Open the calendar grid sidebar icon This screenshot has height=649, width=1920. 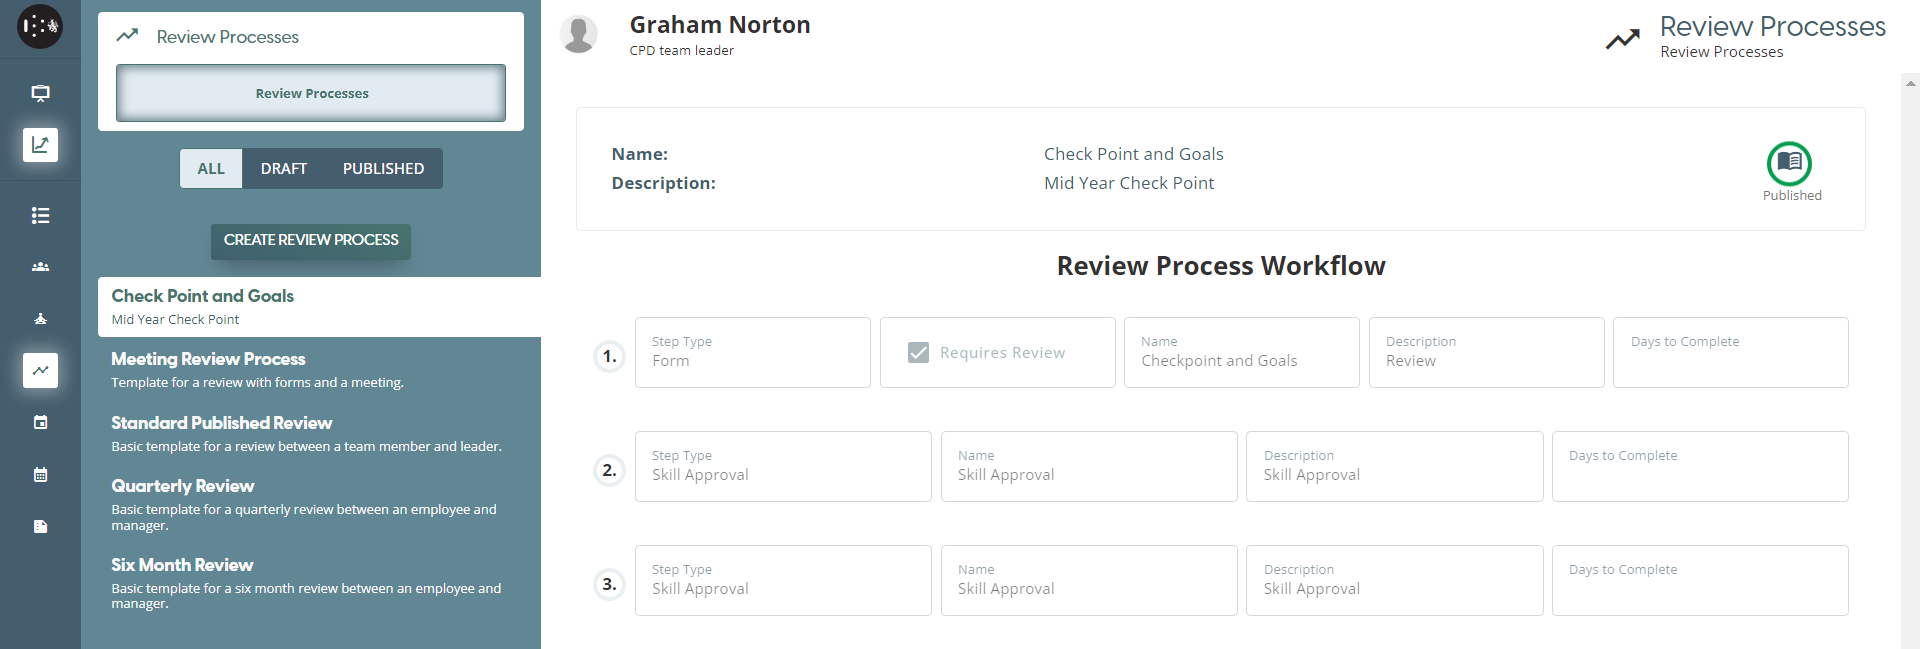point(40,474)
